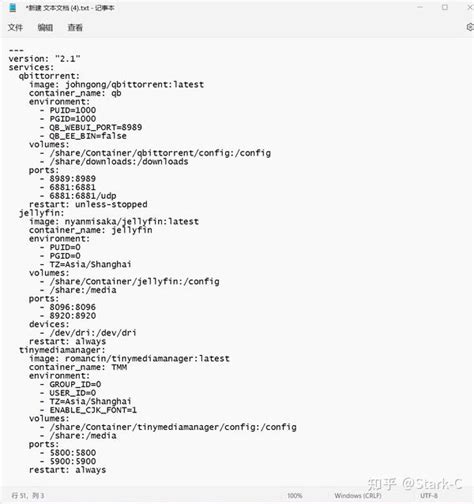The height and width of the screenshot is (504, 474).
Task: Place cursor on nyanmisaka/jellyfin:latest image line
Action: pyautogui.click(x=114, y=222)
